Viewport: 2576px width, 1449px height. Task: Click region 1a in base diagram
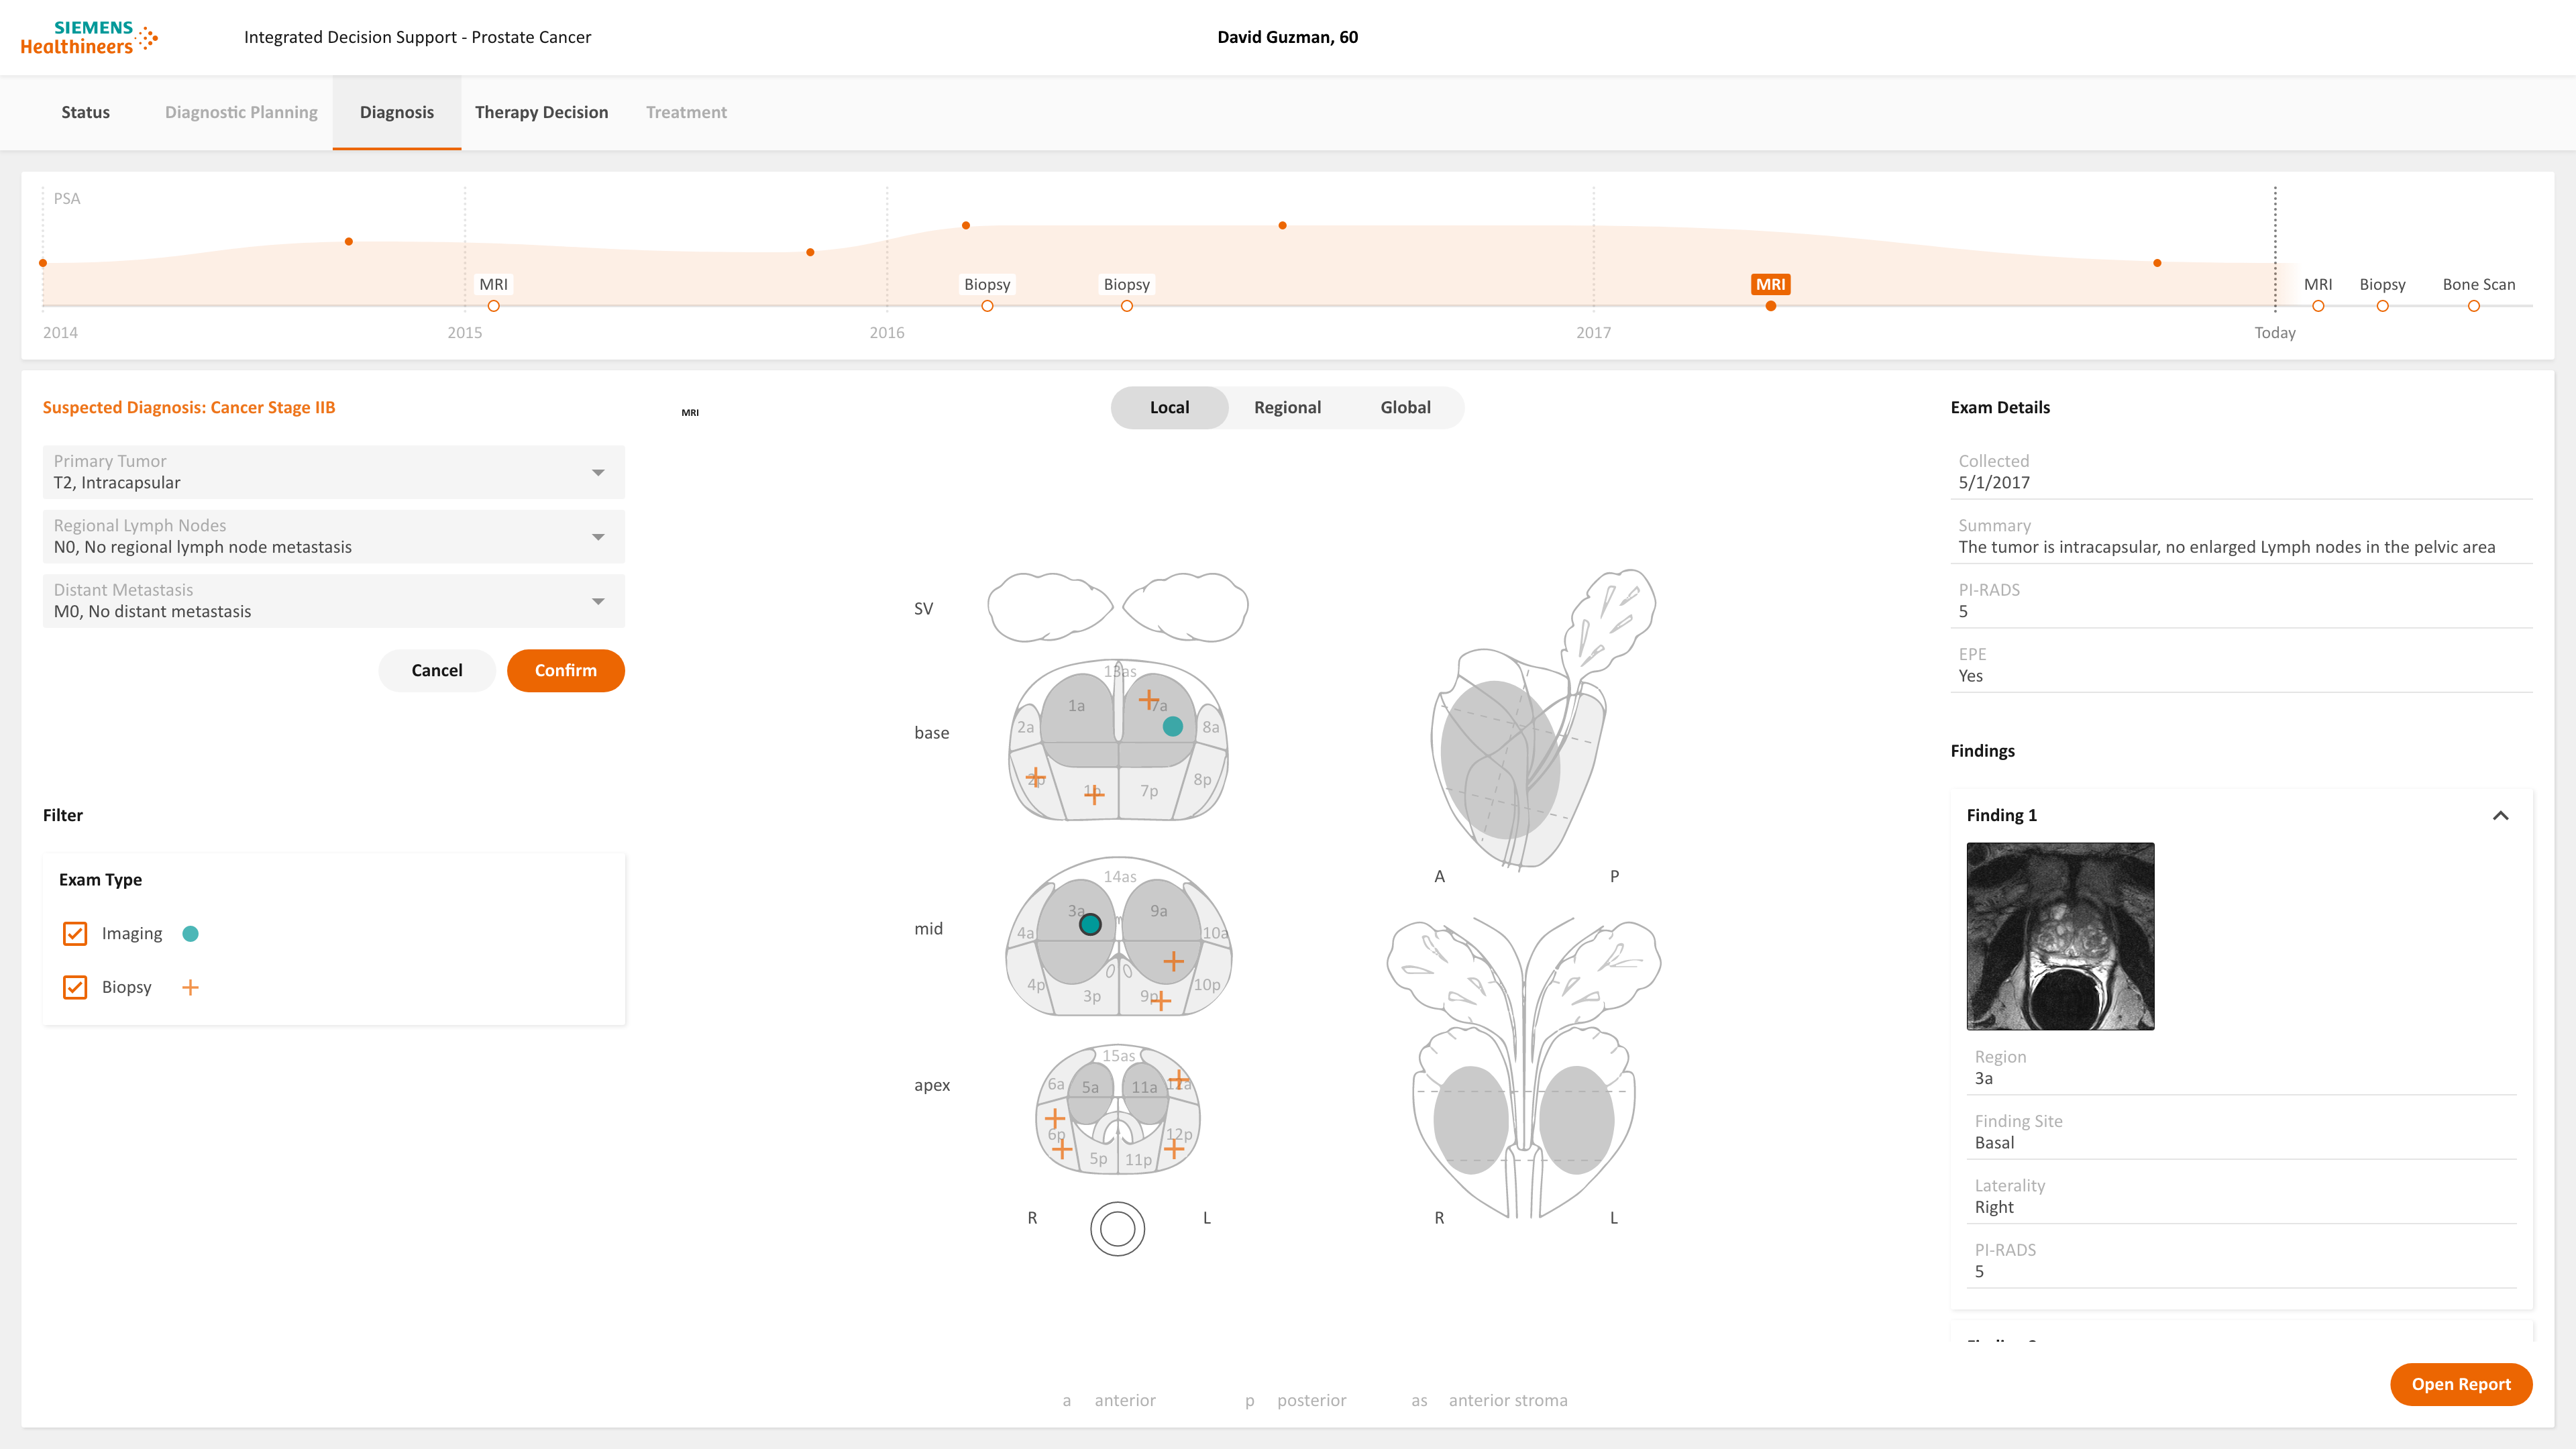click(x=1076, y=705)
